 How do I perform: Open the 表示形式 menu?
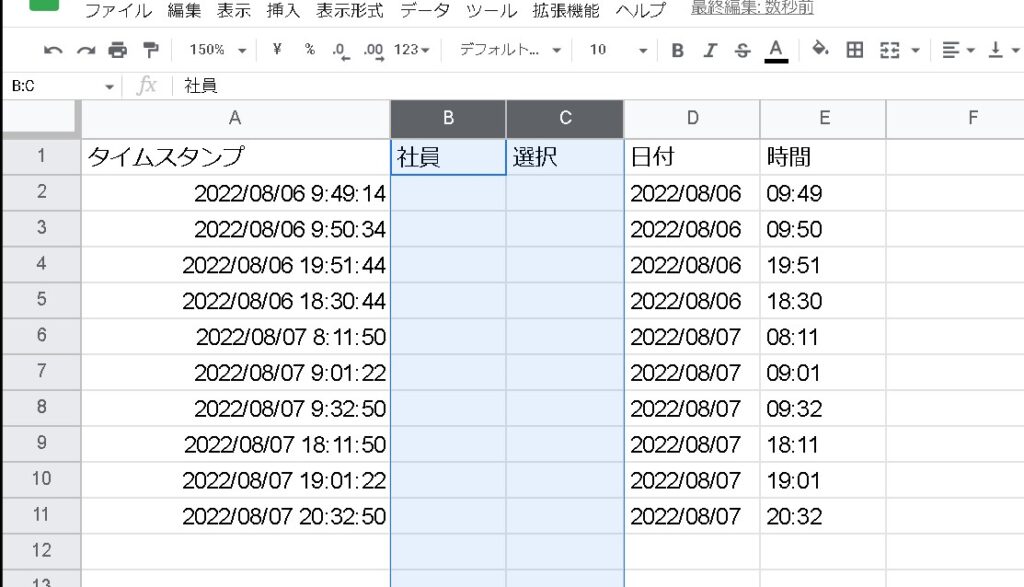[x=349, y=11]
